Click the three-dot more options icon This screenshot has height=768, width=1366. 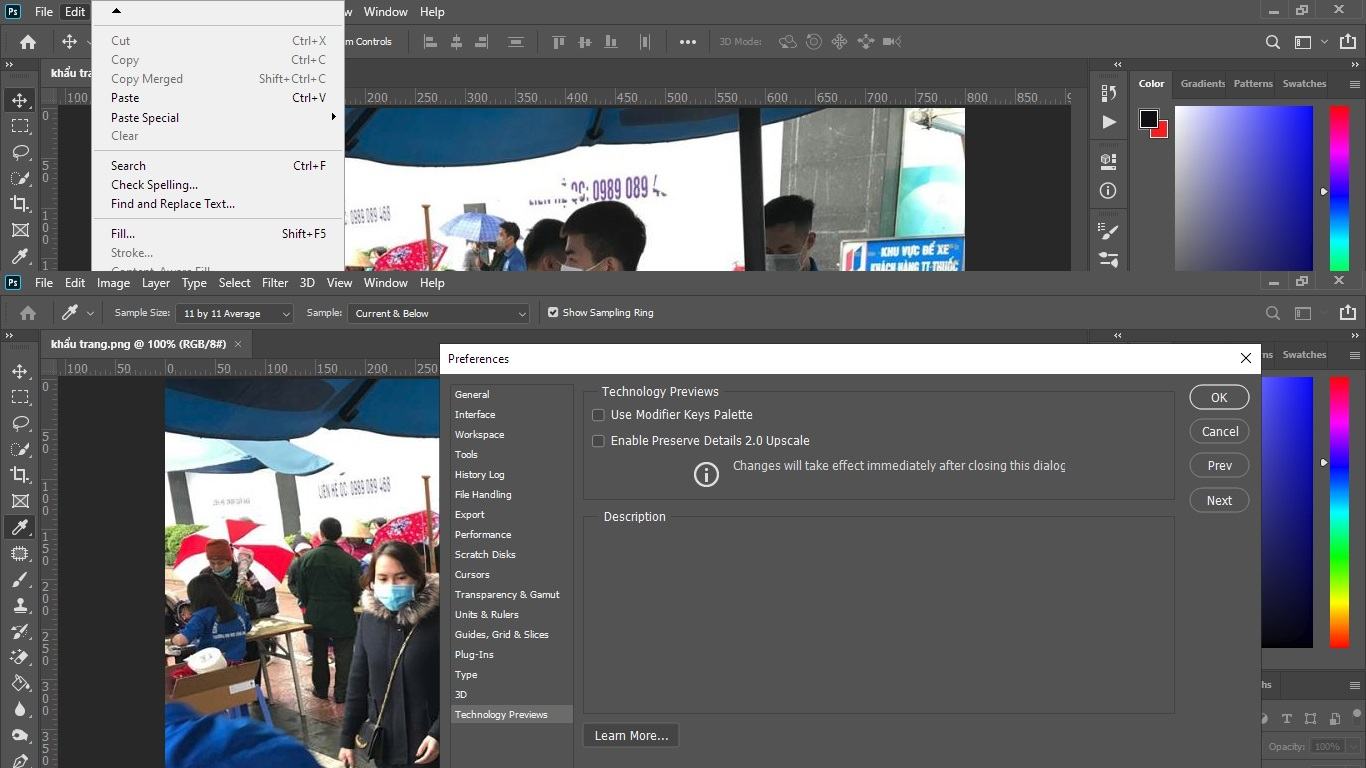point(688,42)
